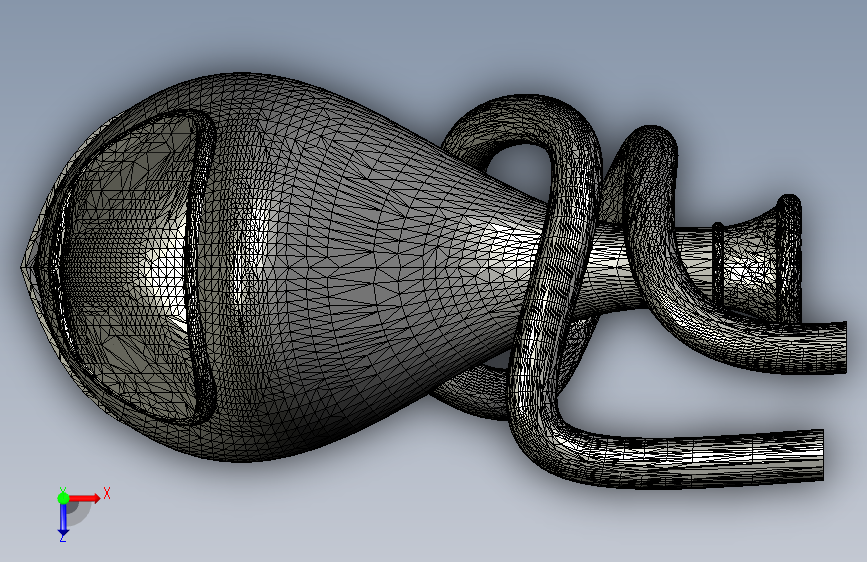Click the red X axis arrow of triad

[x=84, y=498]
